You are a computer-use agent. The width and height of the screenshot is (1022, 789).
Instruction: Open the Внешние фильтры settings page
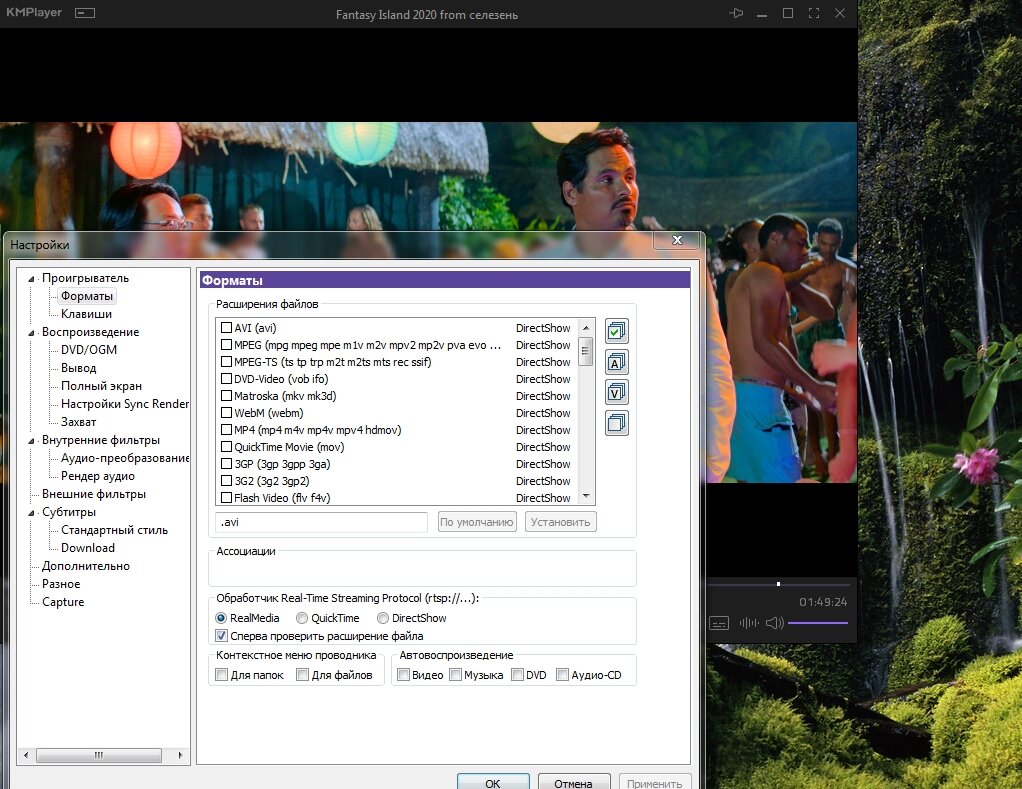pos(94,494)
